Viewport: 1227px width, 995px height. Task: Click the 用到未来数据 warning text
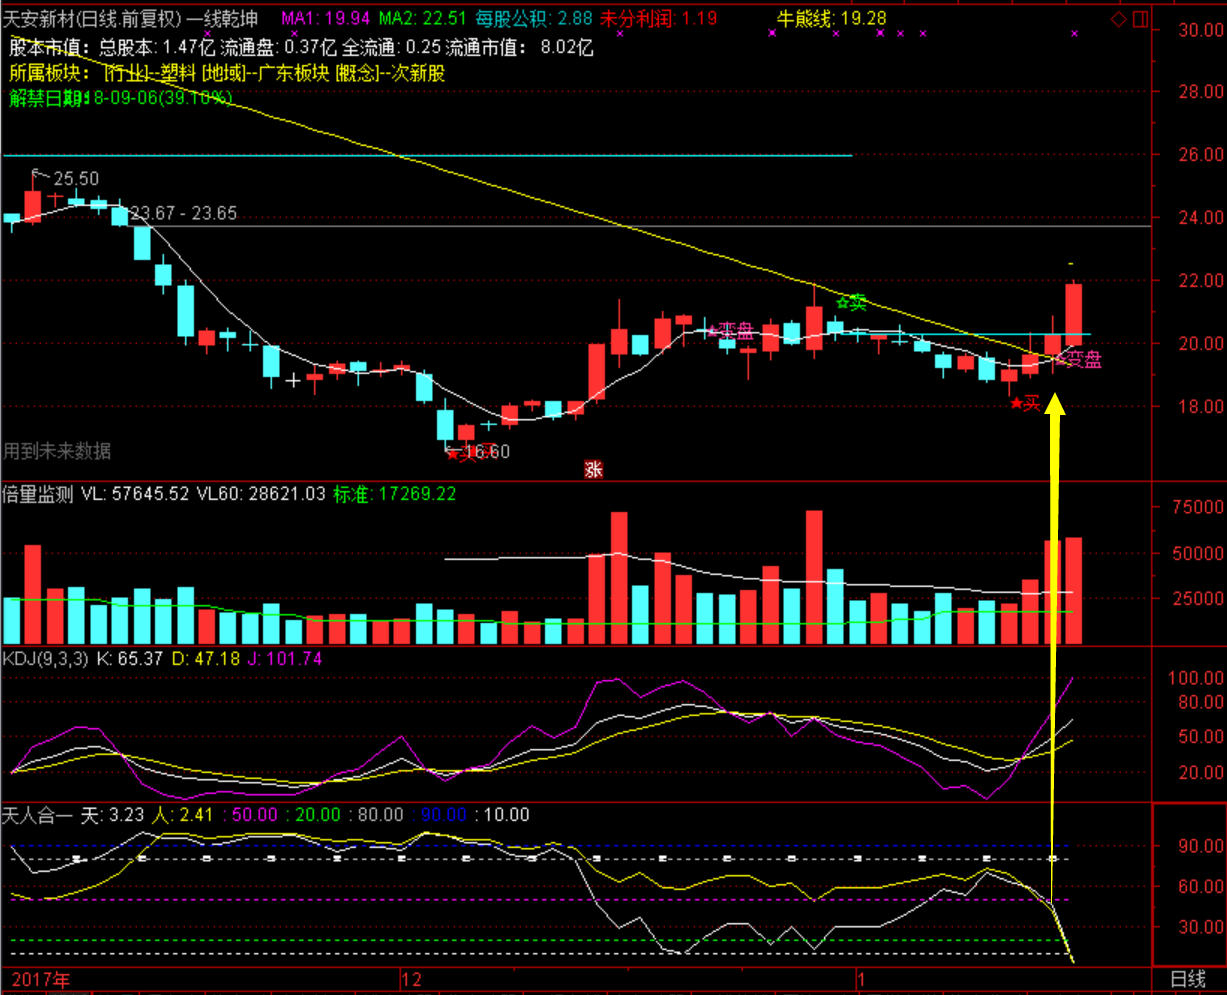click(57, 451)
